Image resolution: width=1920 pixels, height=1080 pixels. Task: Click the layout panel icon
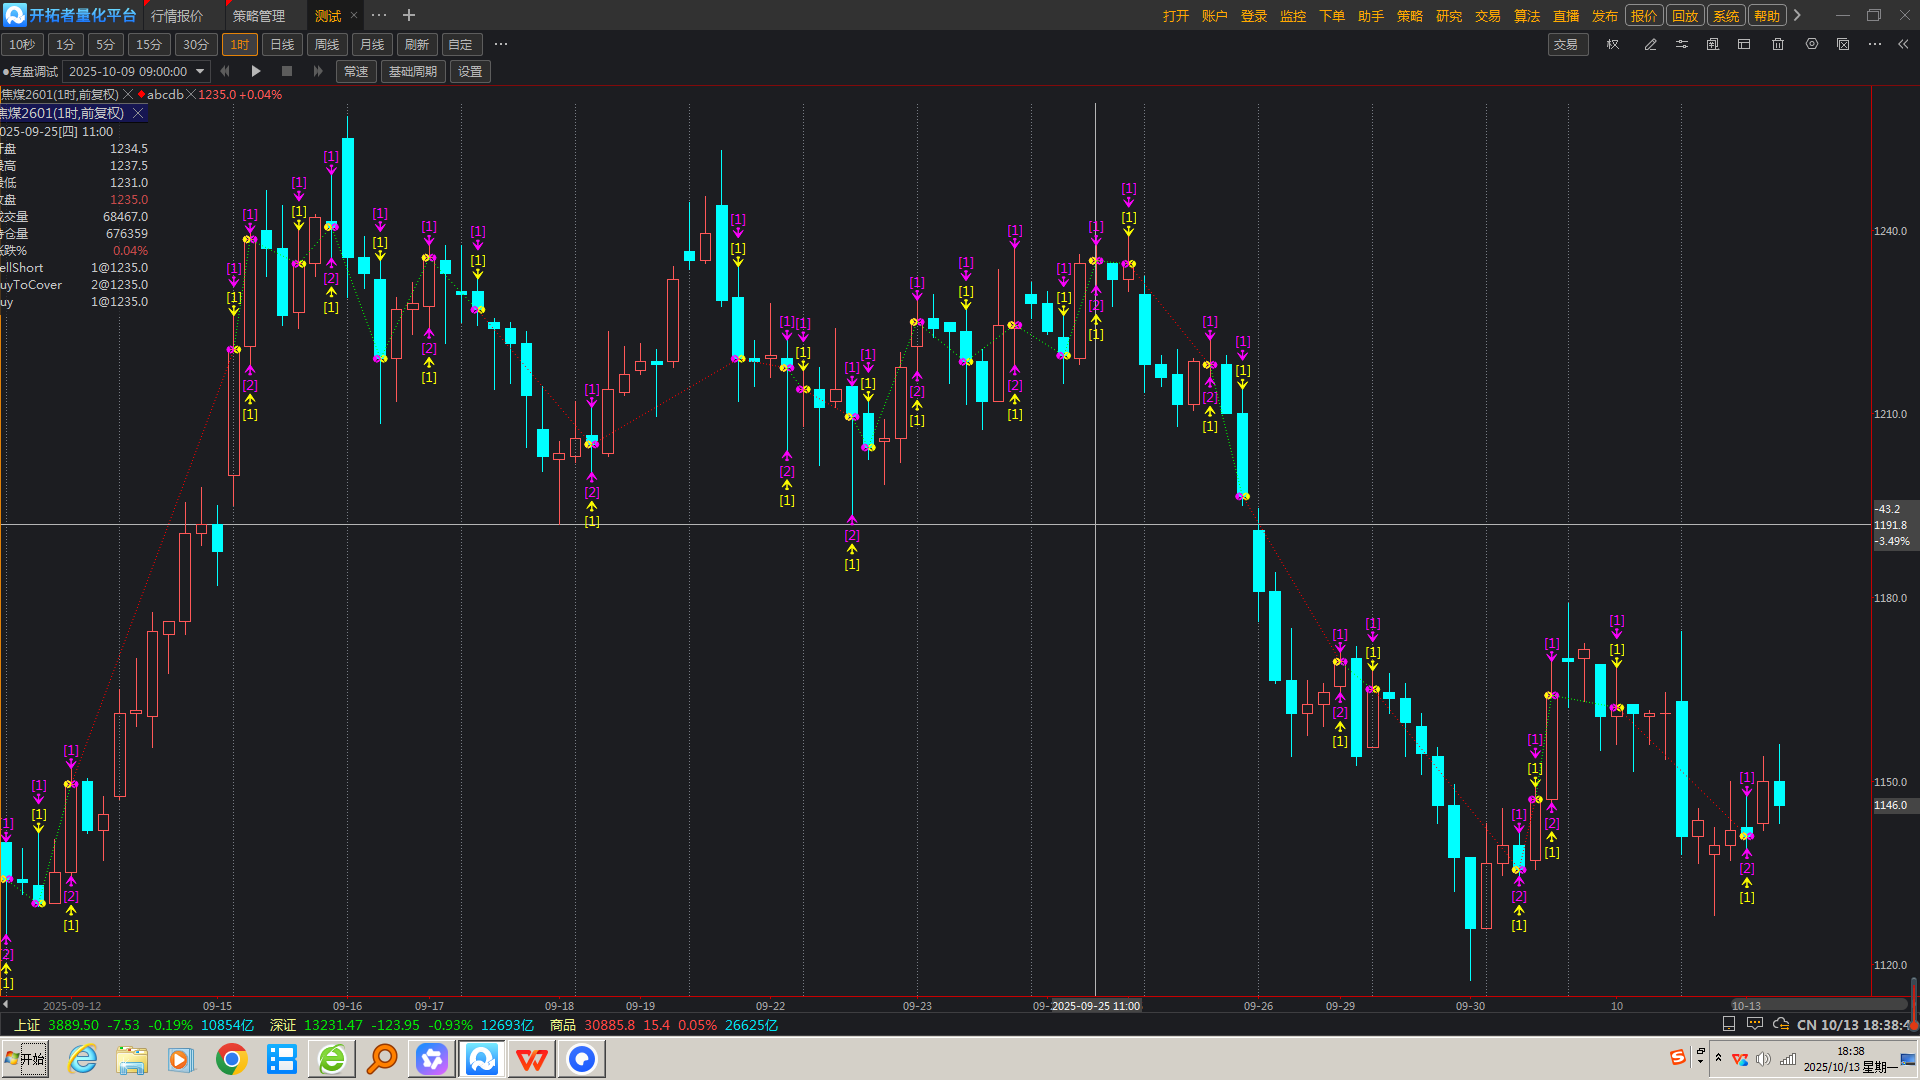pos(1744,45)
